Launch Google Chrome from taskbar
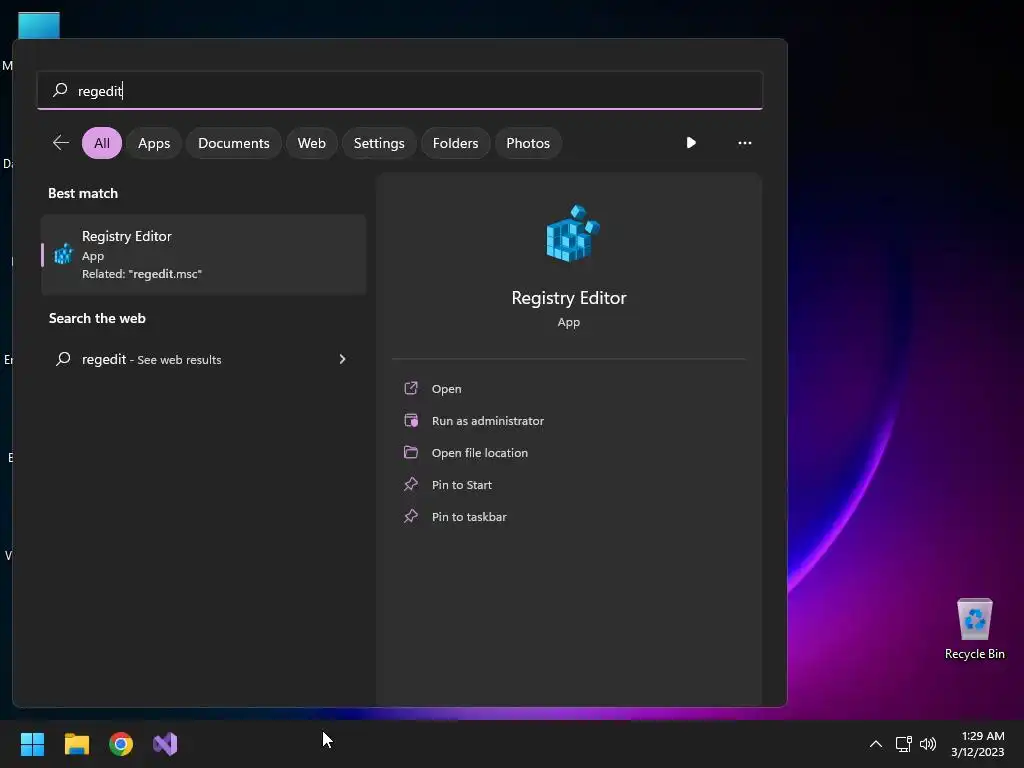Image resolution: width=1024 pixels, height=768 pixels. point(121,744)
